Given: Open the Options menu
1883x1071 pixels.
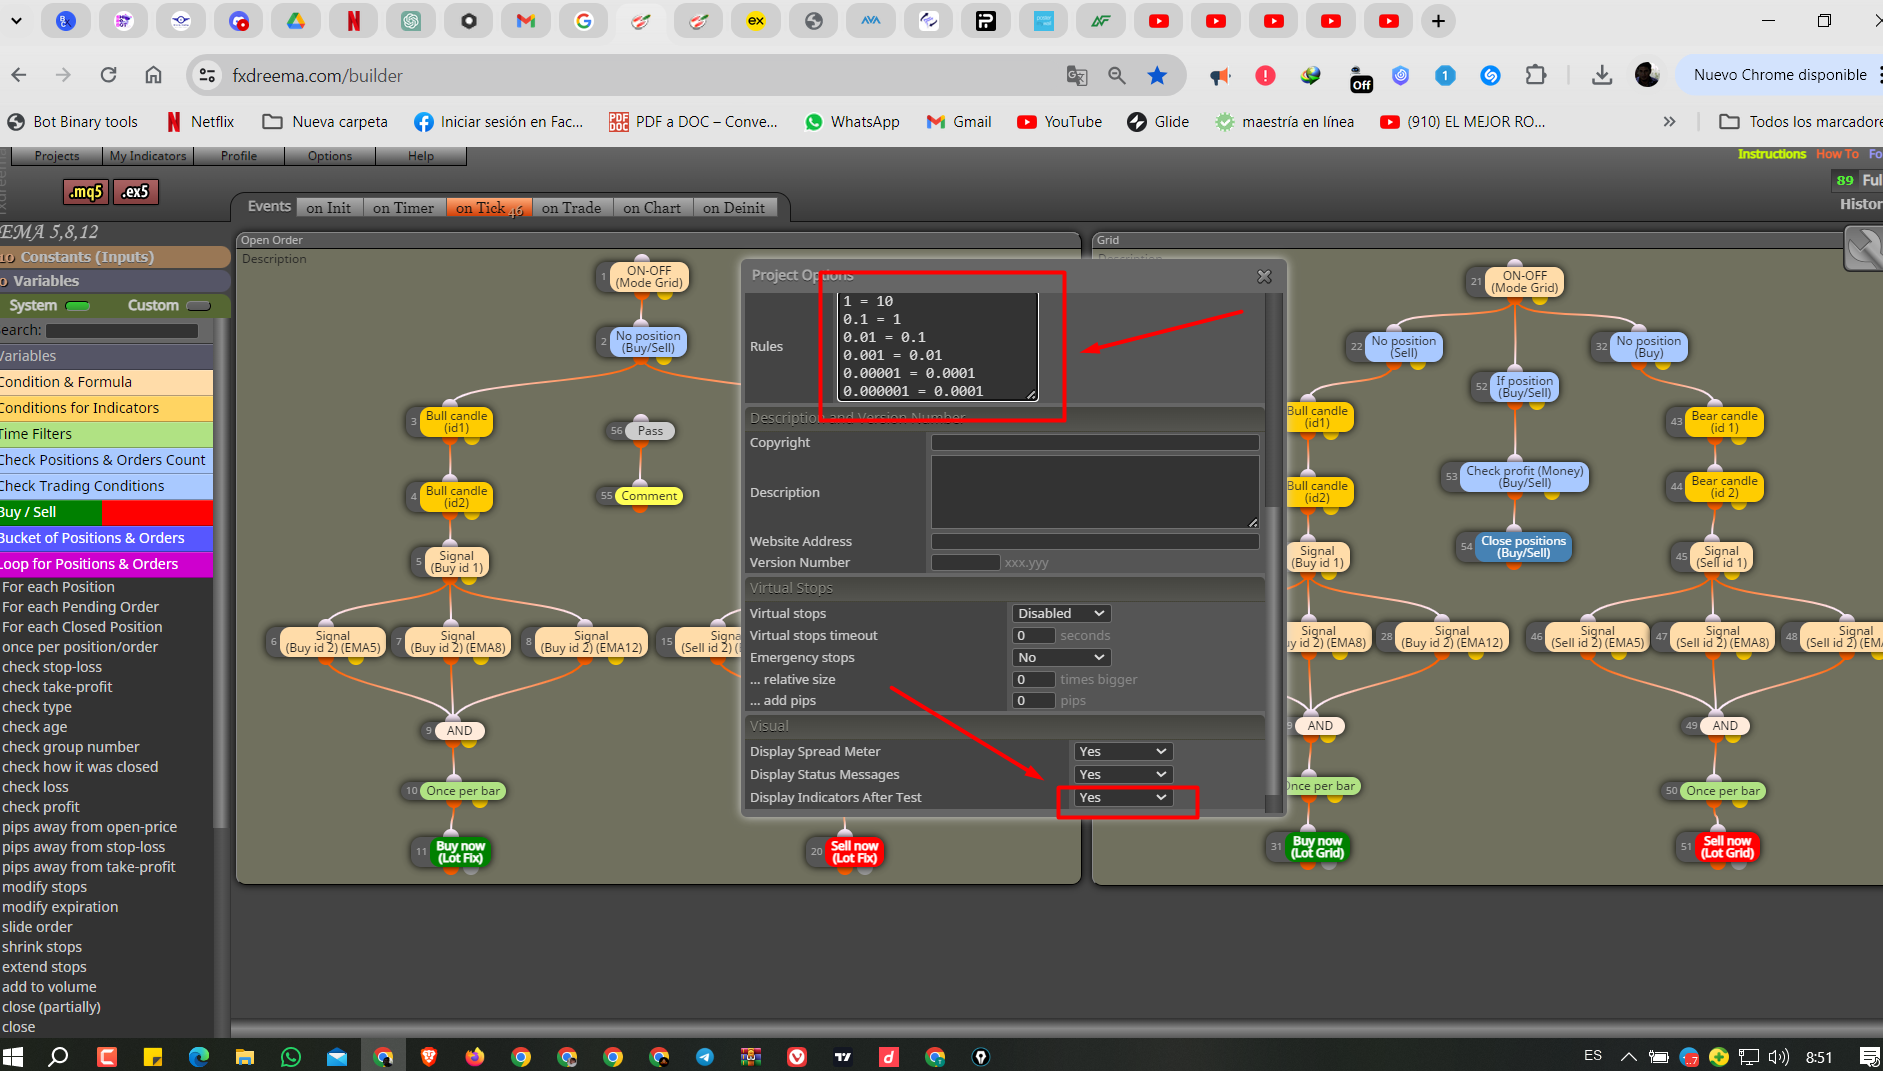Looking at the screenshot, I should (330, 156).
